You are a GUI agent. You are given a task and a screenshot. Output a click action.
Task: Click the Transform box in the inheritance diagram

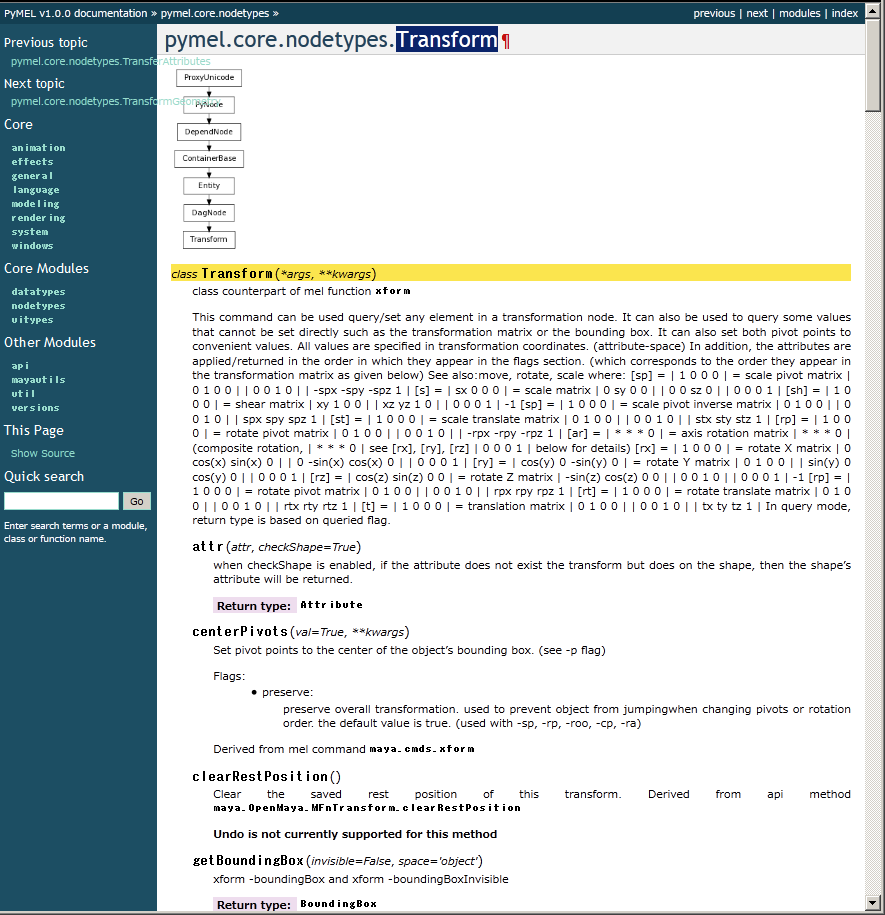(x=209, y=239)
